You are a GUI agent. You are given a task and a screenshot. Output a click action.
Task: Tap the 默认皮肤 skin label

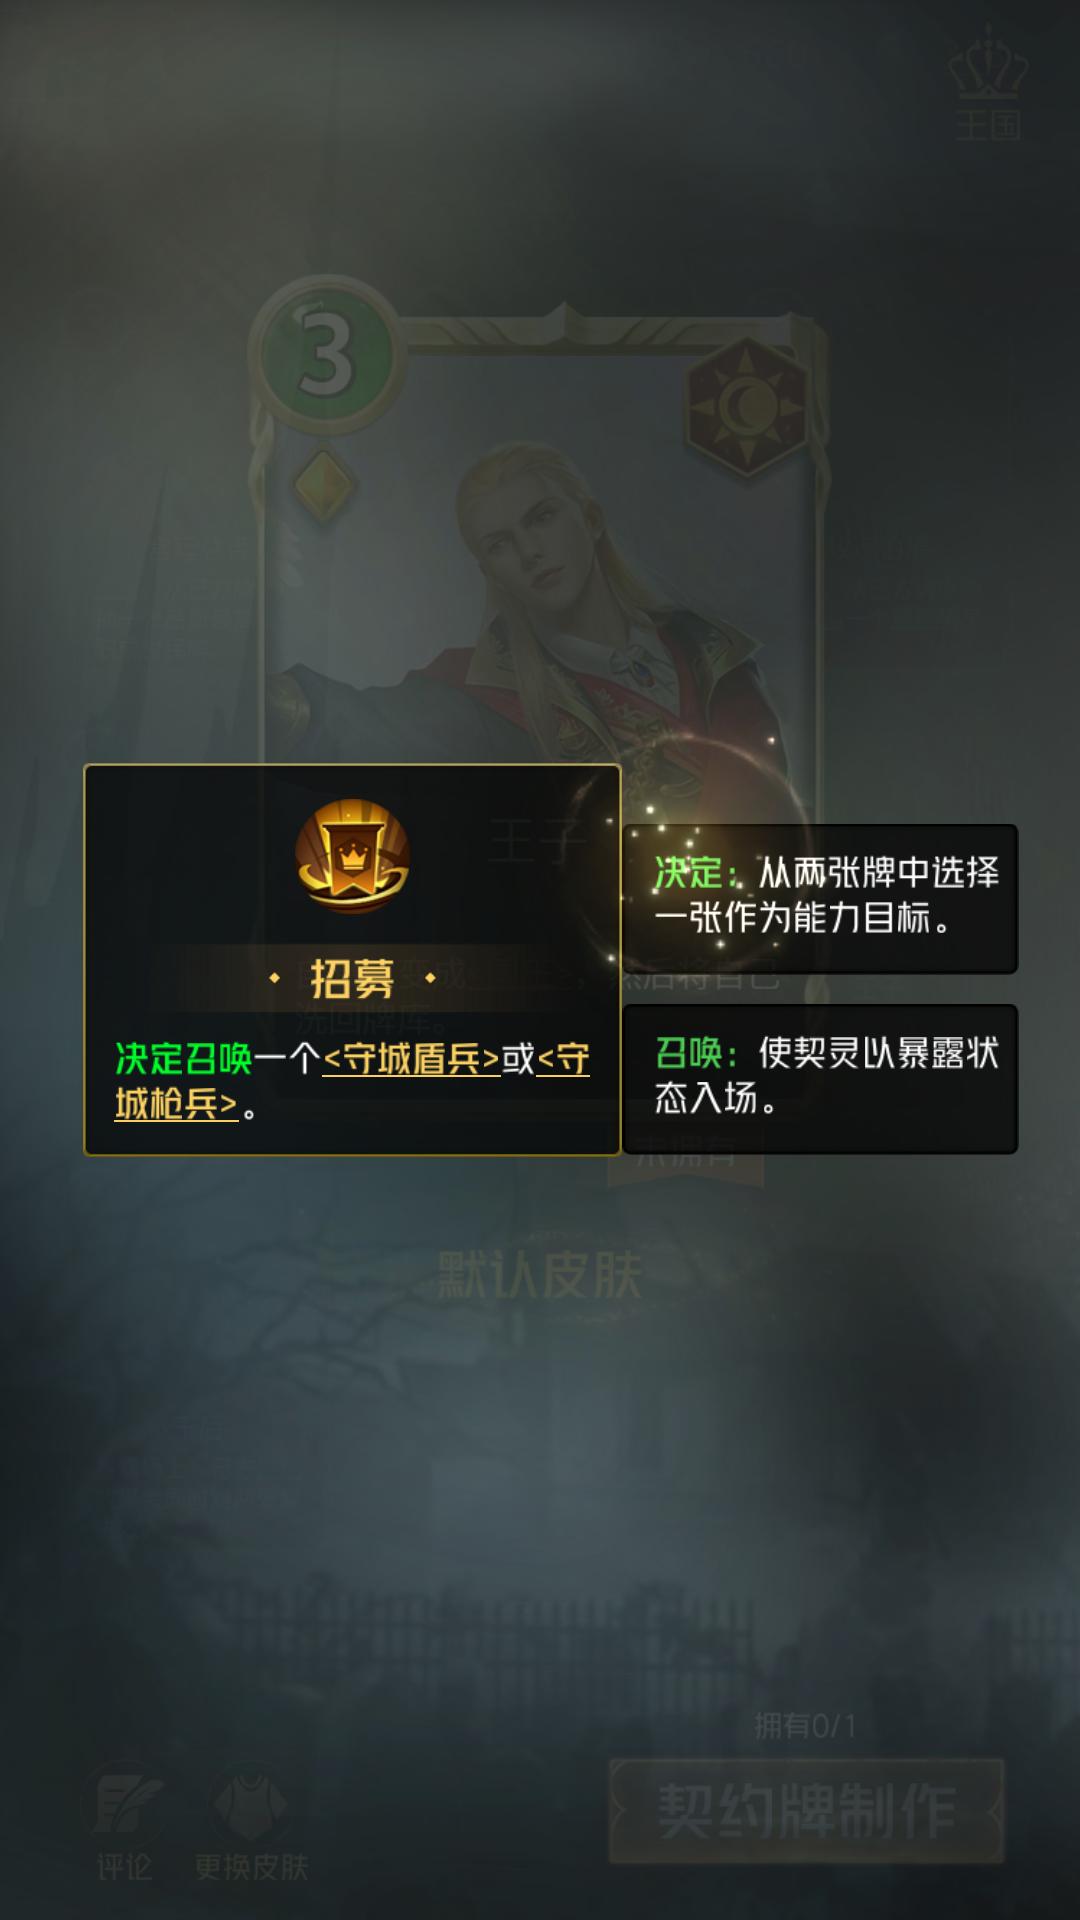tap(540, 1276)
